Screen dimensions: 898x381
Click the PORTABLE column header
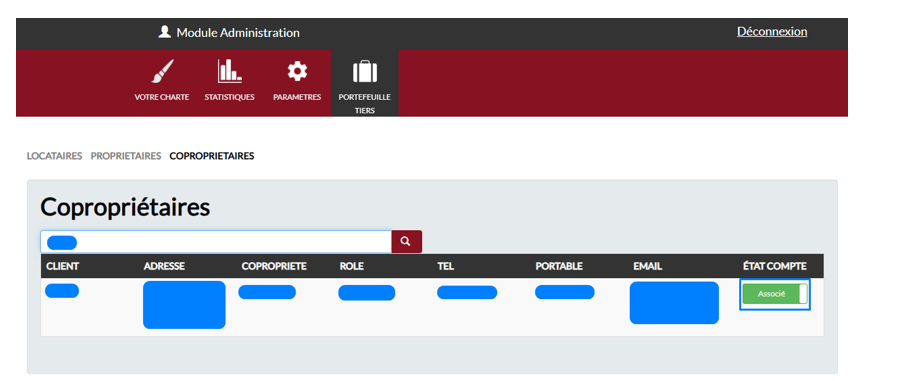[559, 266]
